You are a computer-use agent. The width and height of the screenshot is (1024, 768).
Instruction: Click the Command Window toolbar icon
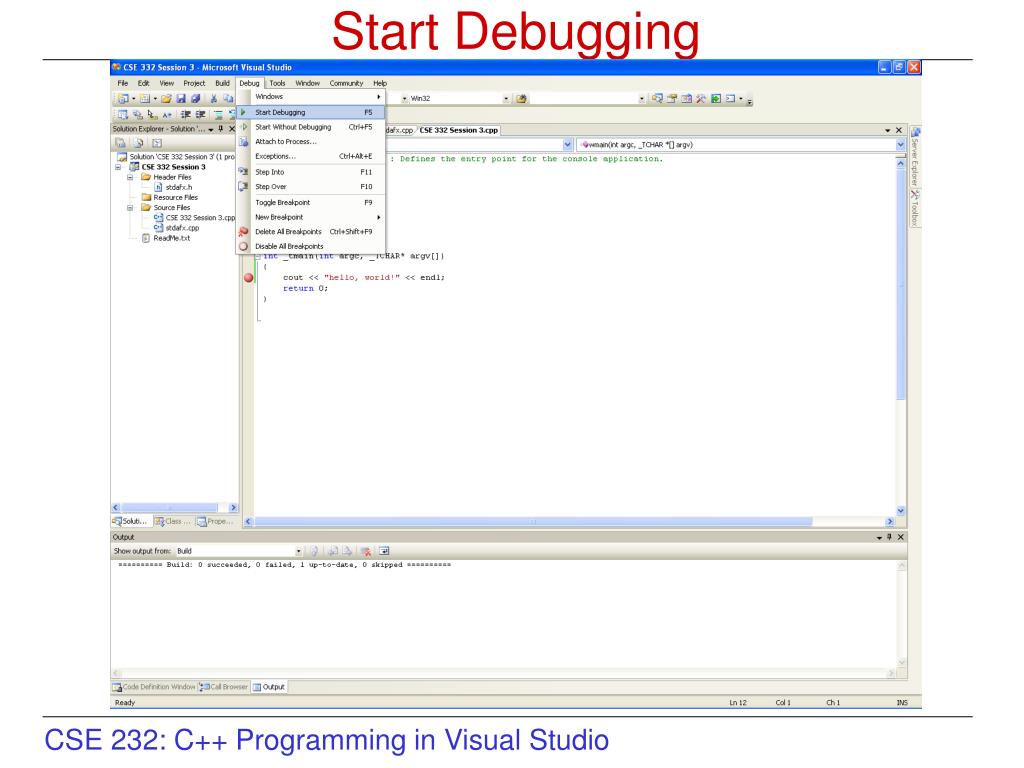[731, 98]
